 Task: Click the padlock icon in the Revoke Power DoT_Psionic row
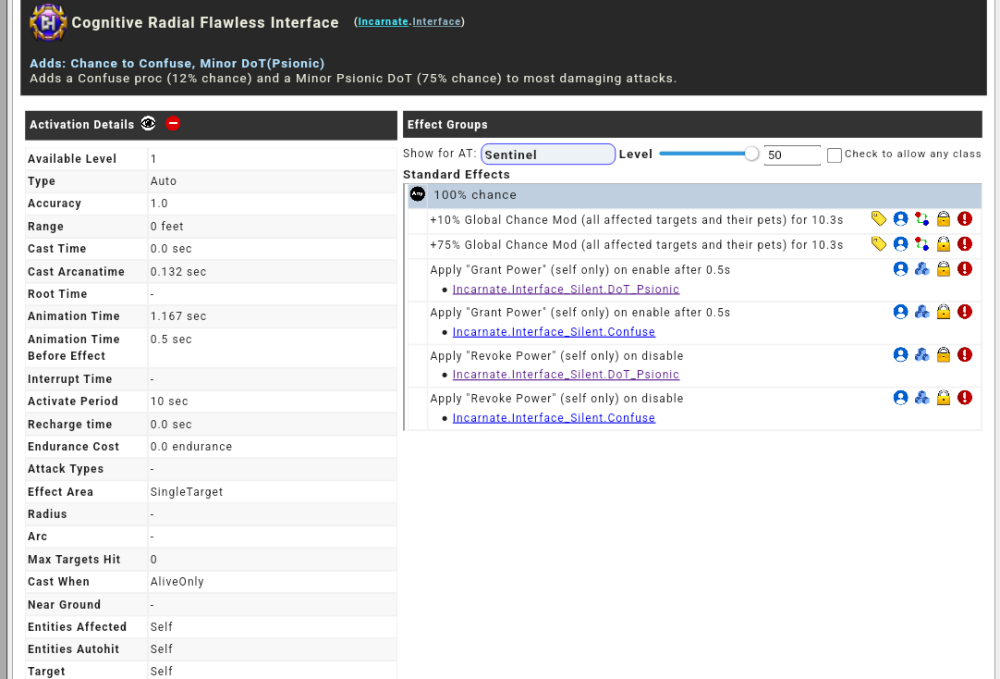pyautogui.click(x=943, y=355)
